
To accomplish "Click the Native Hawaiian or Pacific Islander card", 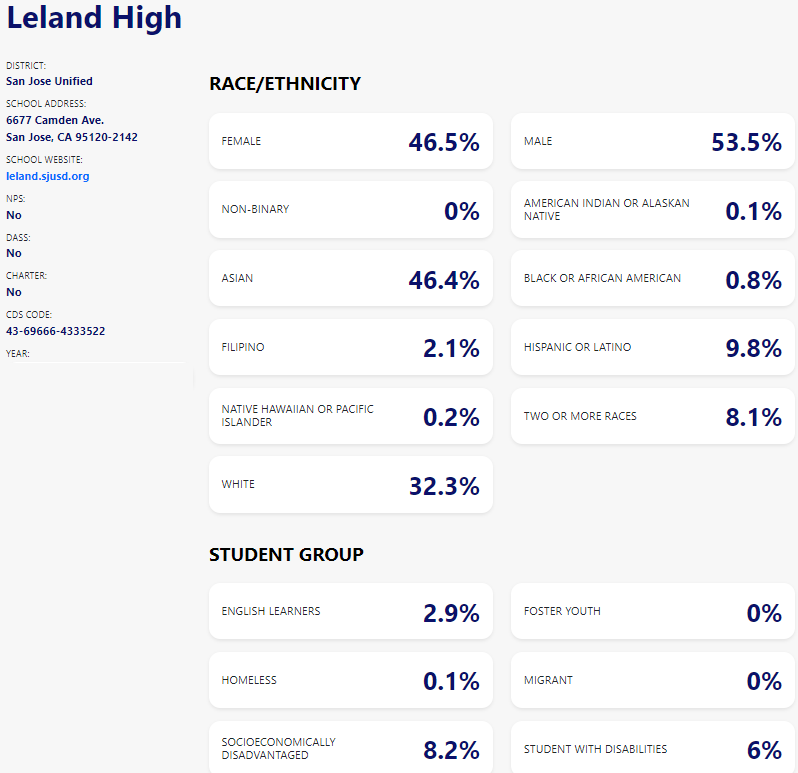I will pos(350,416).
